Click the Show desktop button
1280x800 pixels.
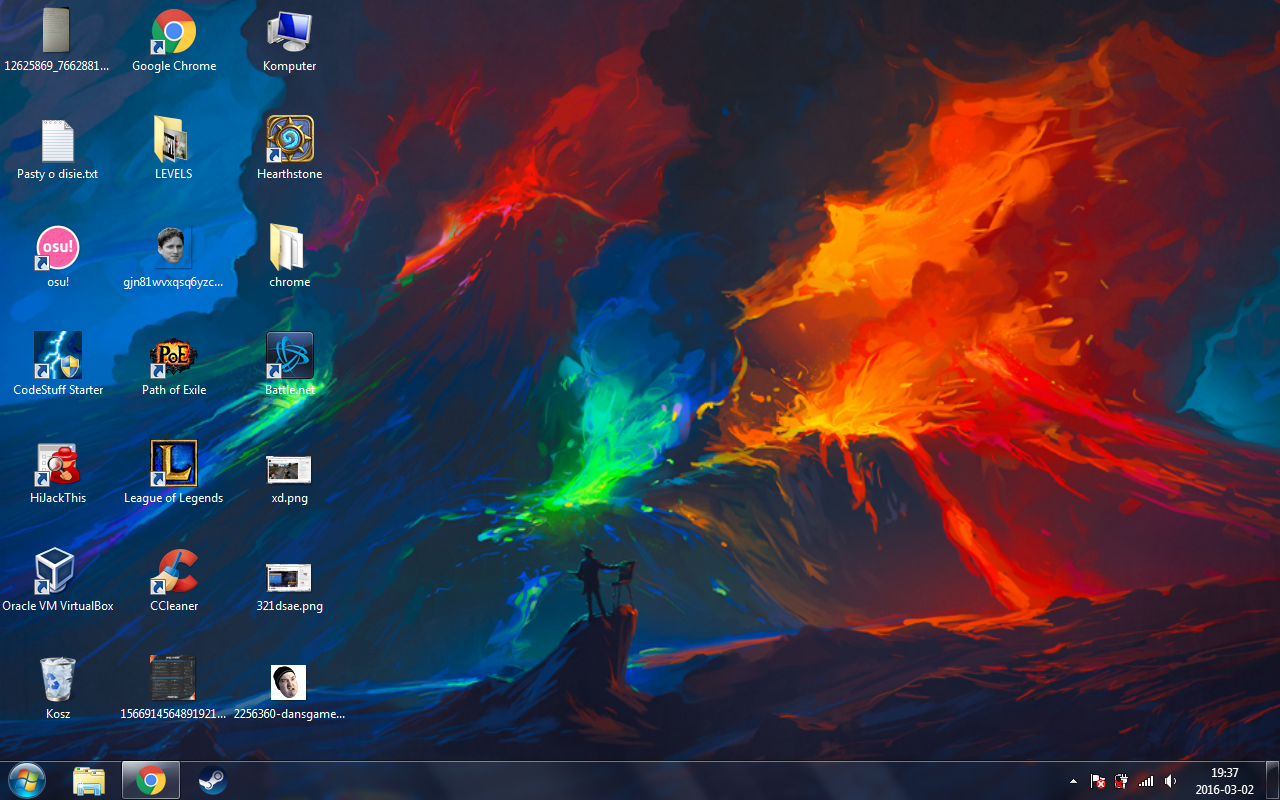(1272, 780)
